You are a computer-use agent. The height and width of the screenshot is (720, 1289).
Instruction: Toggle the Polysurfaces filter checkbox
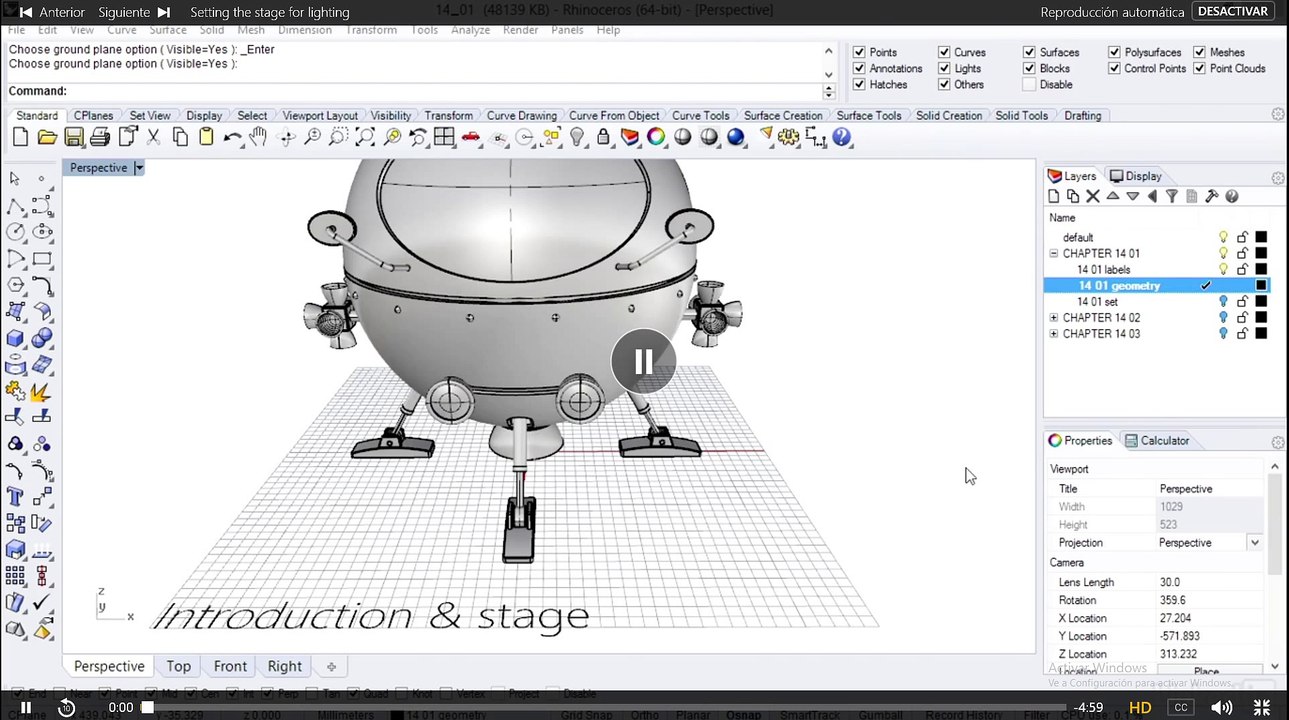tap(1115, 52)
